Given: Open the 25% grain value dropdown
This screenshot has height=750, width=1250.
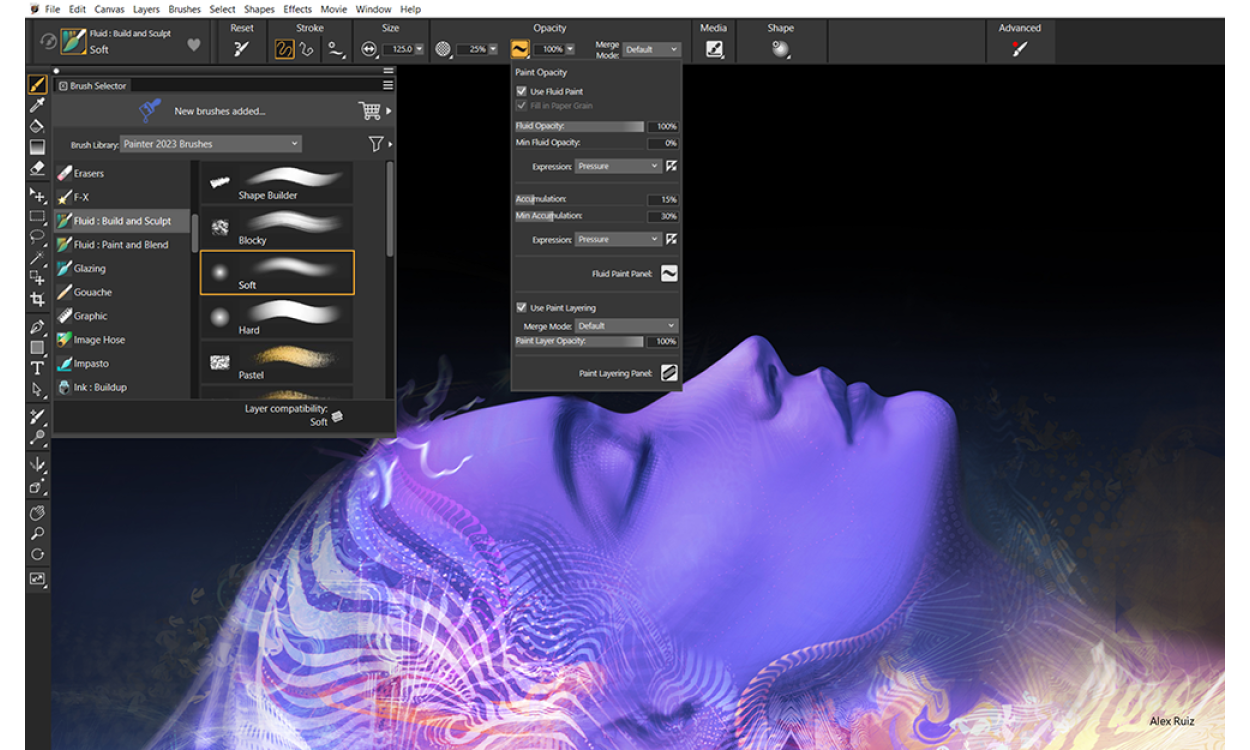Looking at the screenshot, I should tap(494, 48).
